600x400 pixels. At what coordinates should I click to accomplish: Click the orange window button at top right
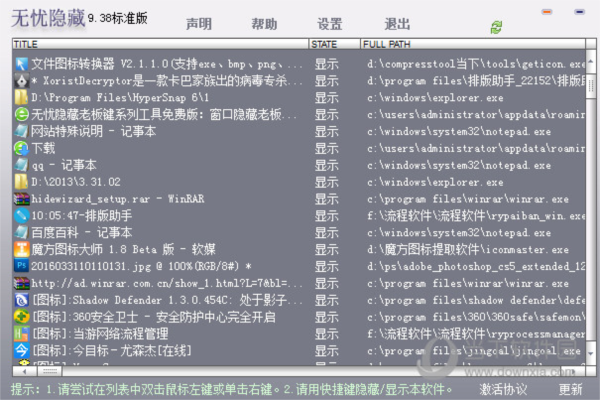(x=547, y=12)
